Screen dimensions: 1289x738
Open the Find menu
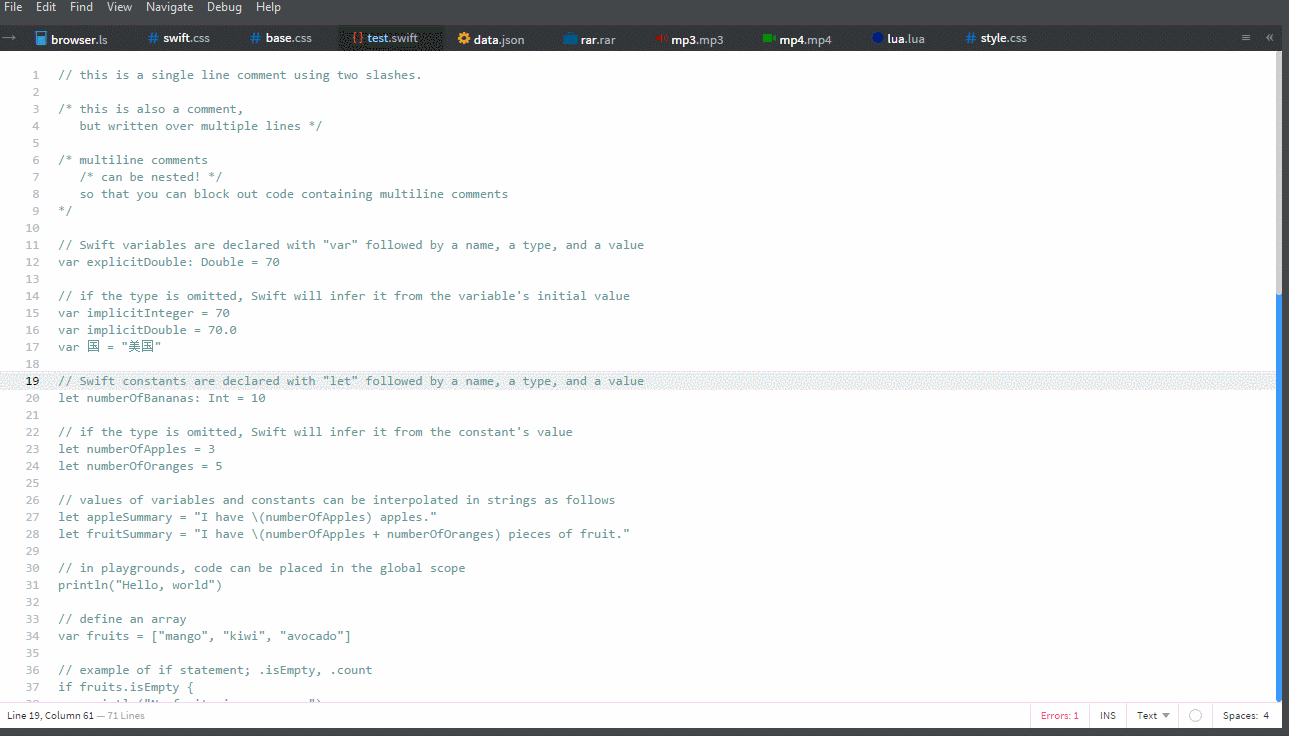click(81, 7)
